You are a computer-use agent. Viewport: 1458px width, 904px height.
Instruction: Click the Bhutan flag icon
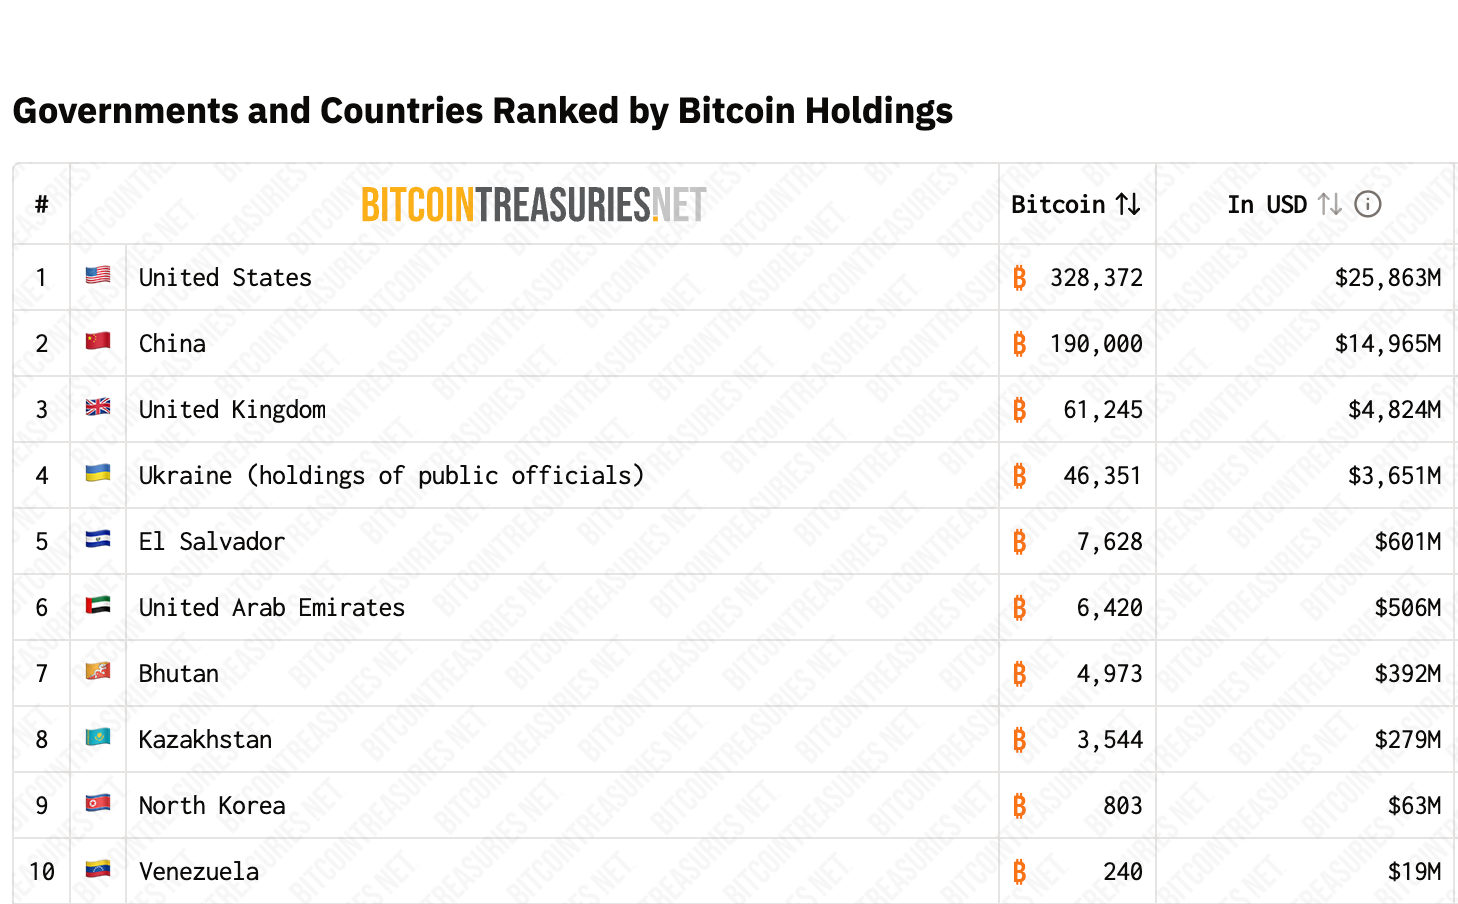(x=98, y=671)
